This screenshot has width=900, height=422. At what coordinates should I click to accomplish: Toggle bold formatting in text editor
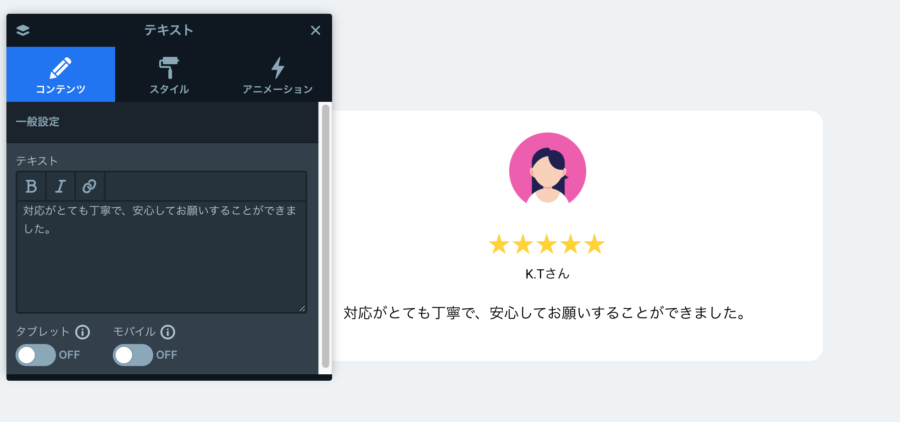pyautogui.click(x=32, y=187)
